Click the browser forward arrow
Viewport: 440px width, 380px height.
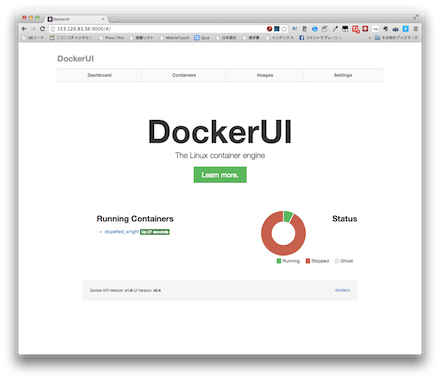click(x=33, y=29)
